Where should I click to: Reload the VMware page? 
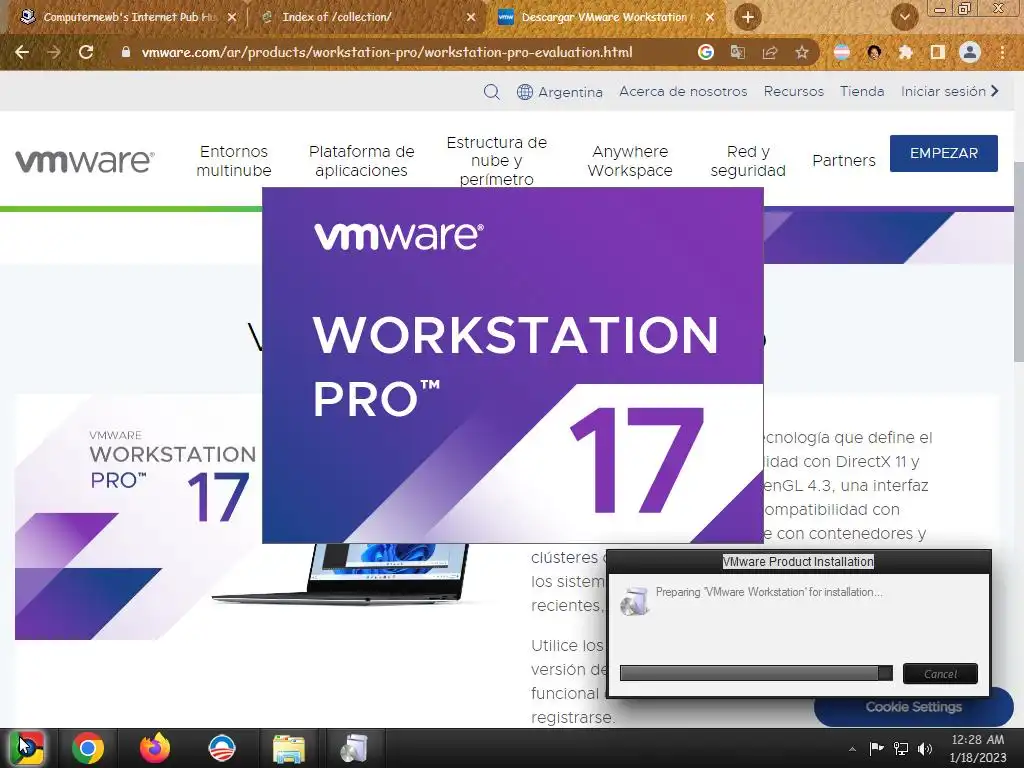pyautogui.click(x=86, y=52)
